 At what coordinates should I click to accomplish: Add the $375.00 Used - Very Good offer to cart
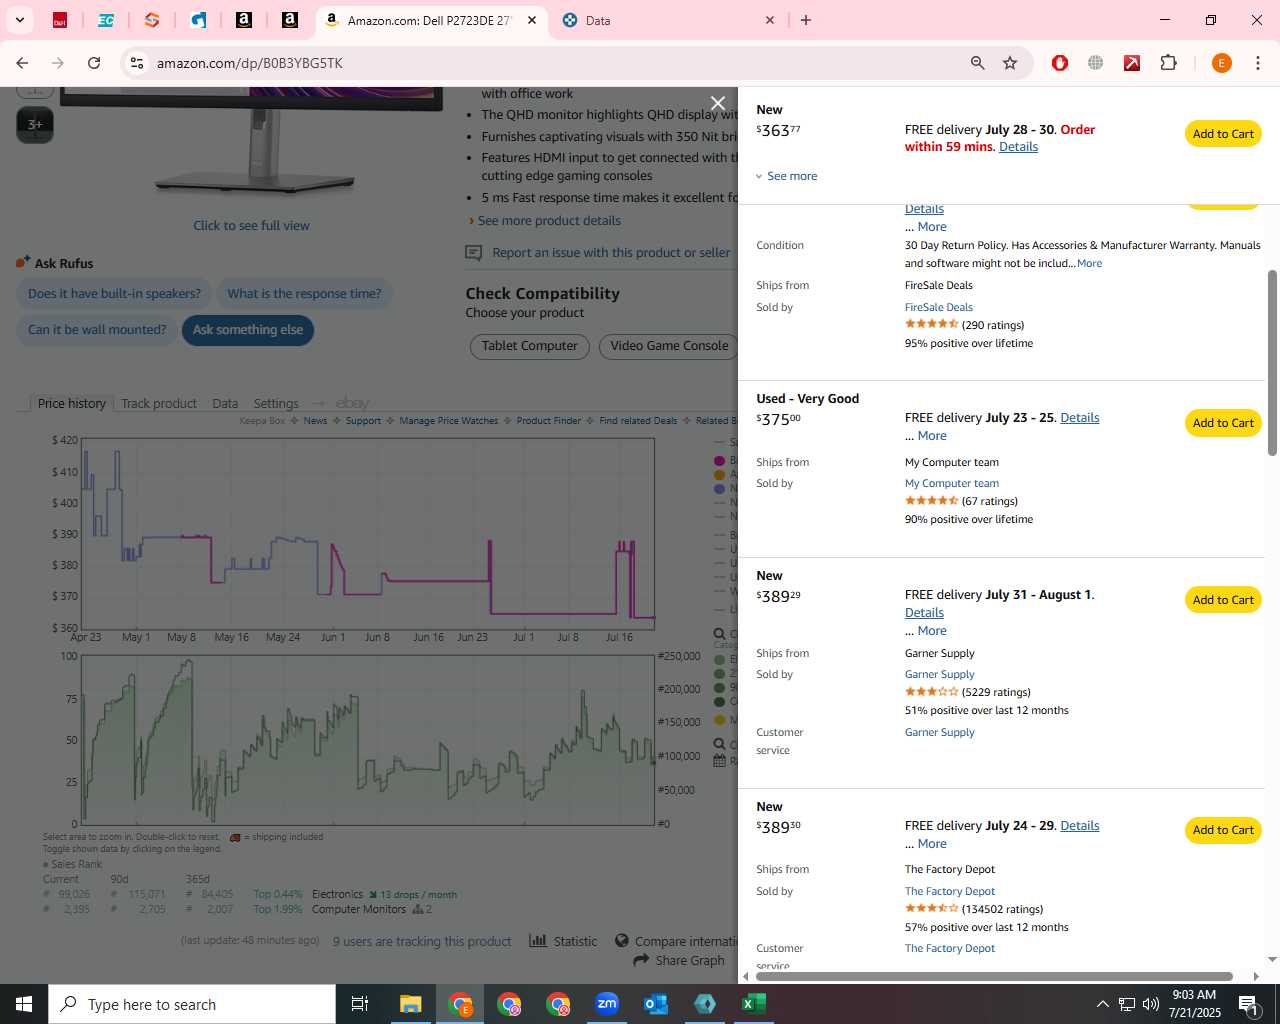1223,423
